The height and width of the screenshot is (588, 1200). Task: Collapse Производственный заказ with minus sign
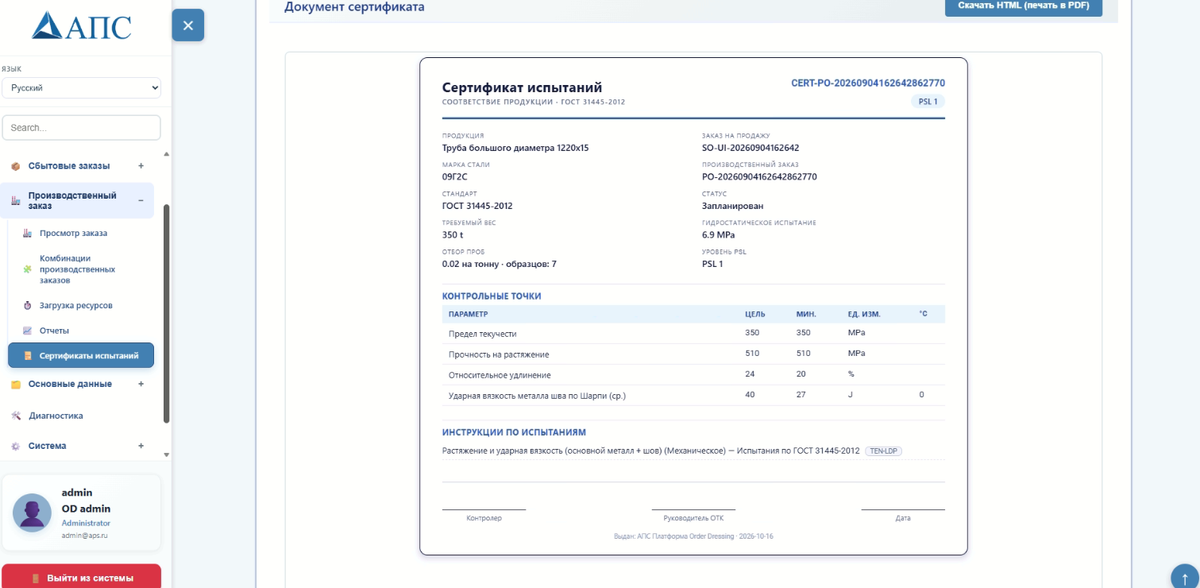click(141, 201)
